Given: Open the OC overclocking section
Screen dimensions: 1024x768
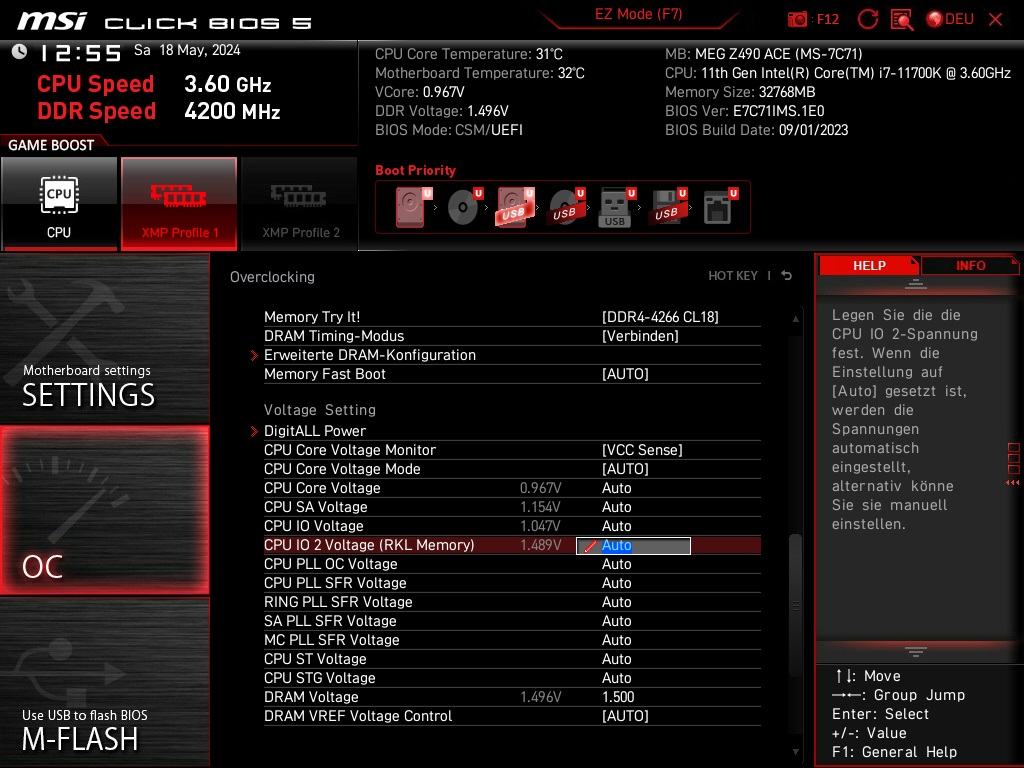Looking at the screenshot, I should 104,511.
